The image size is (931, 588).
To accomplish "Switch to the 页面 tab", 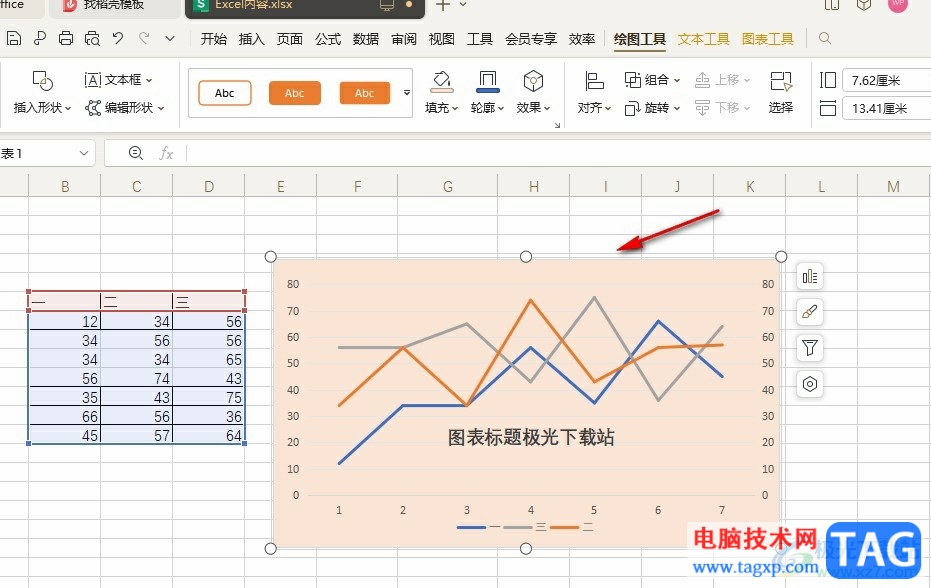I will 290,39.
